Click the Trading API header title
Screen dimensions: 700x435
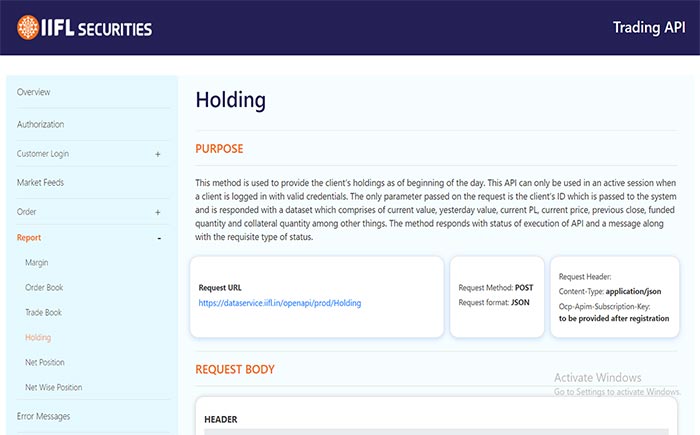tap(648, 27)
